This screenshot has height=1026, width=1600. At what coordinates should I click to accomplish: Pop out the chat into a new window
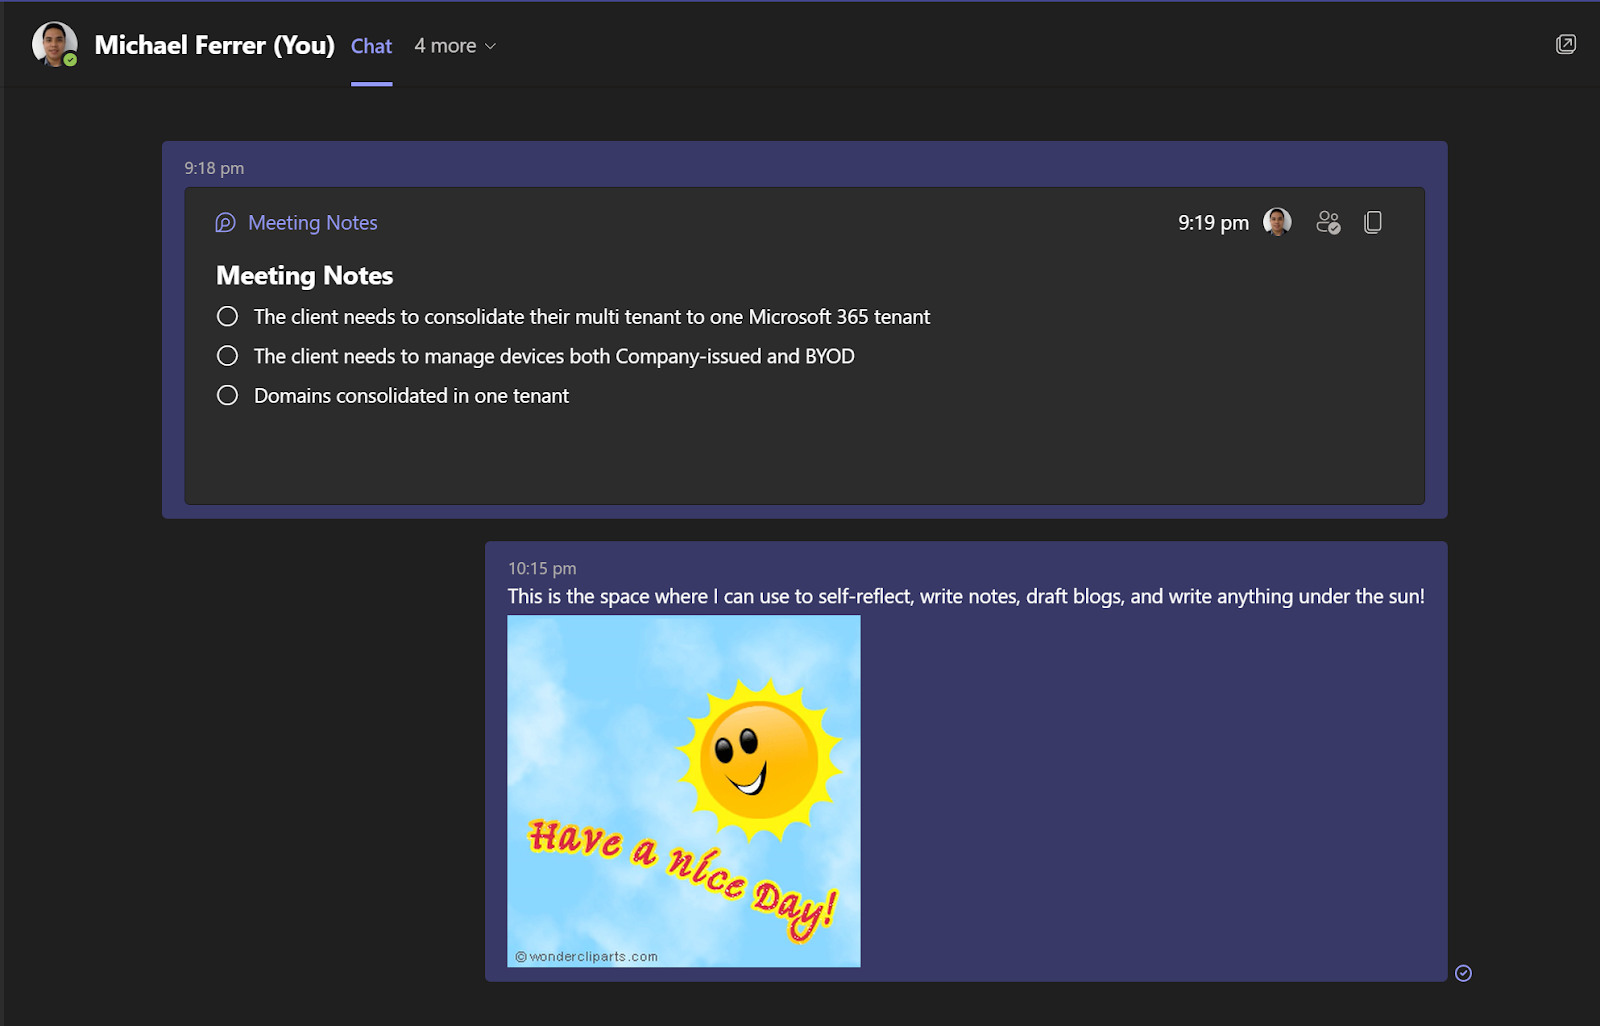click(1566, 44)
